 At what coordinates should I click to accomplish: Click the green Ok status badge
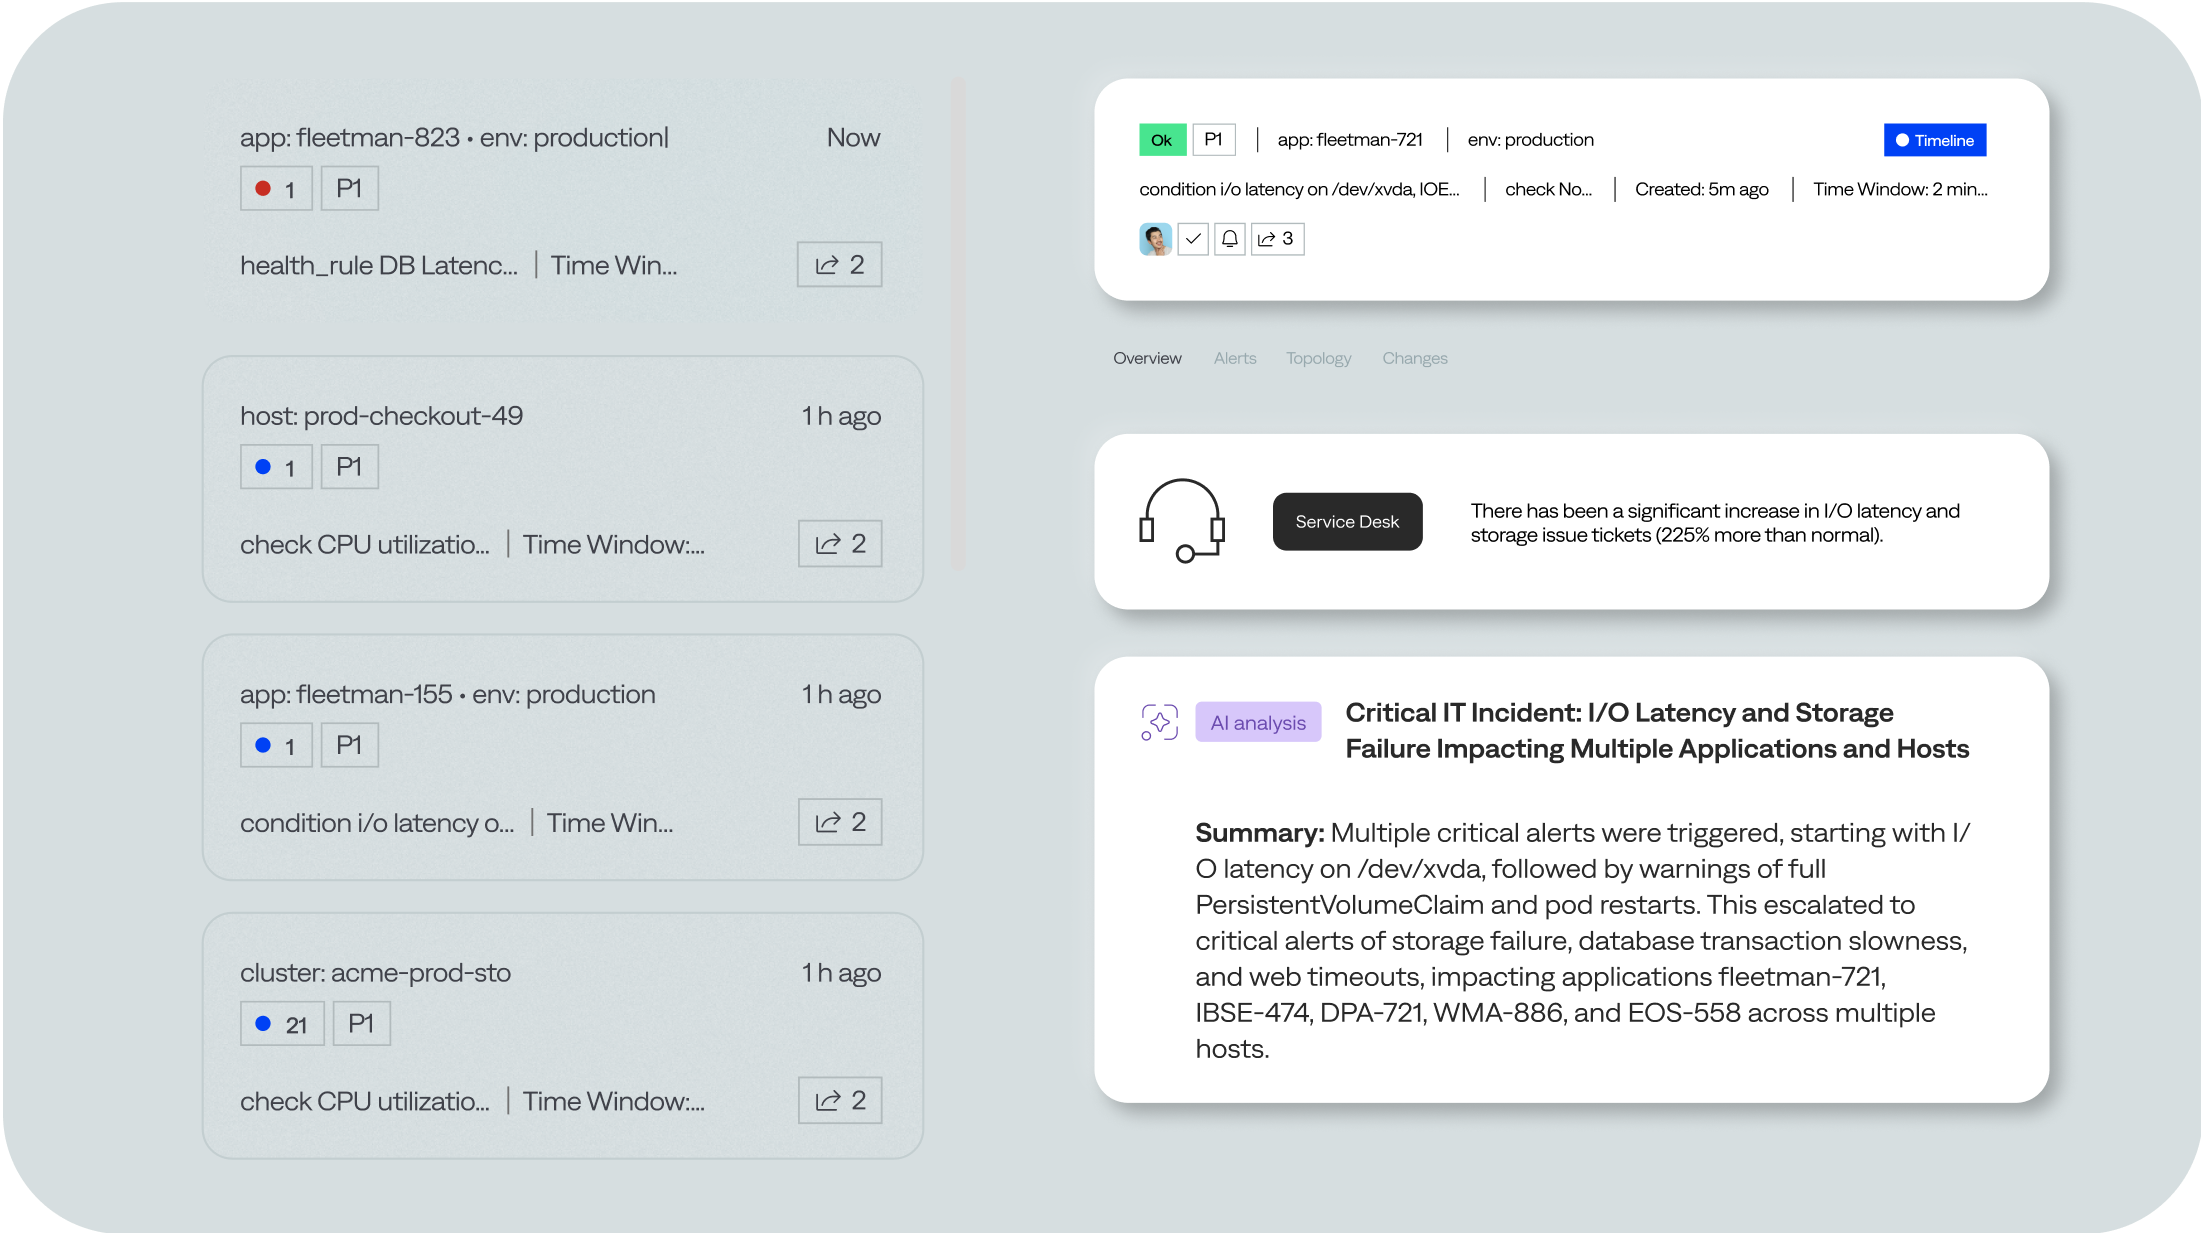click(x=1162, y=140)
